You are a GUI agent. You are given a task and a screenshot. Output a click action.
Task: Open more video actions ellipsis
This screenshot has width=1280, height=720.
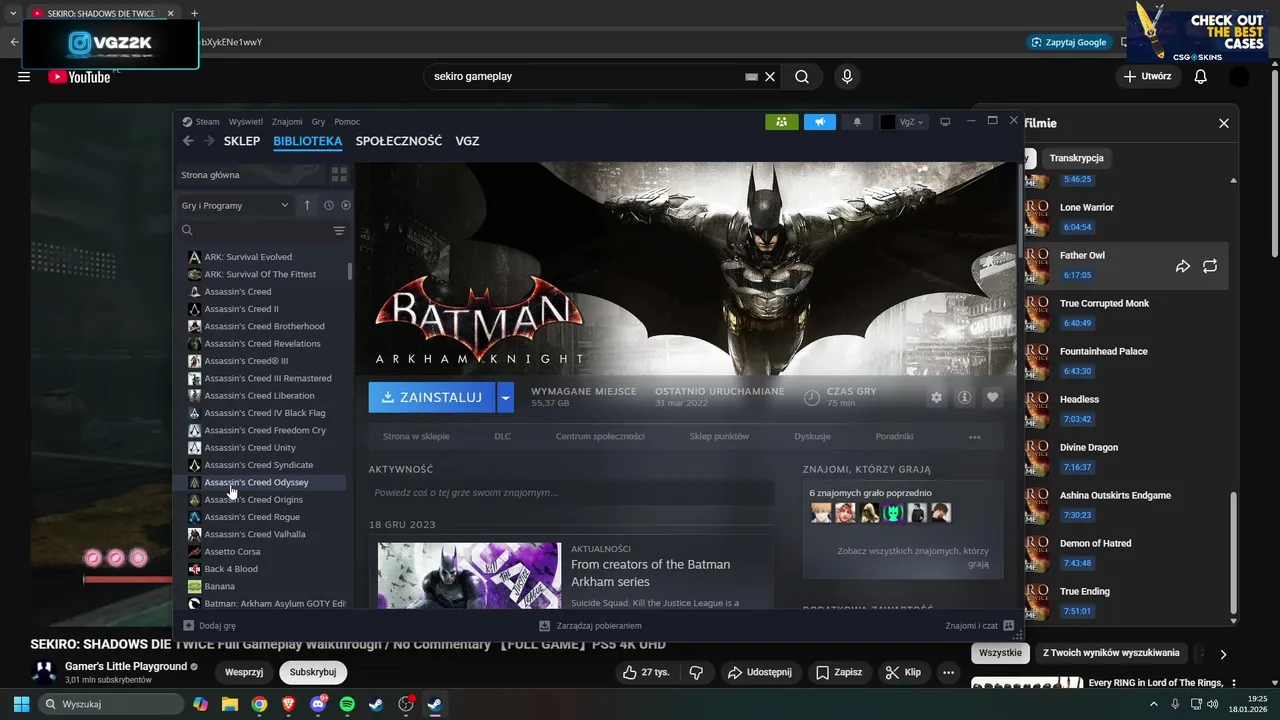(948, 672)
